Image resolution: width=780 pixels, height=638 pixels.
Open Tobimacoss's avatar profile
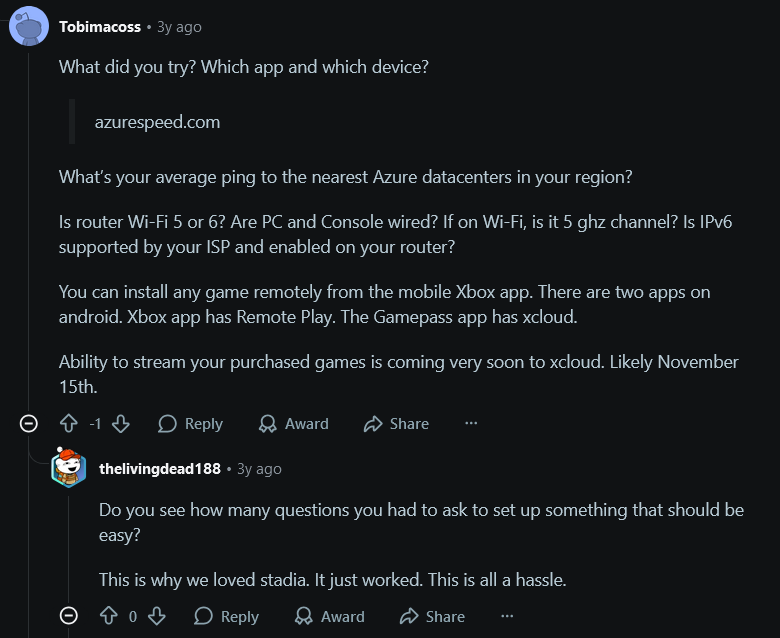pos(28,26)
